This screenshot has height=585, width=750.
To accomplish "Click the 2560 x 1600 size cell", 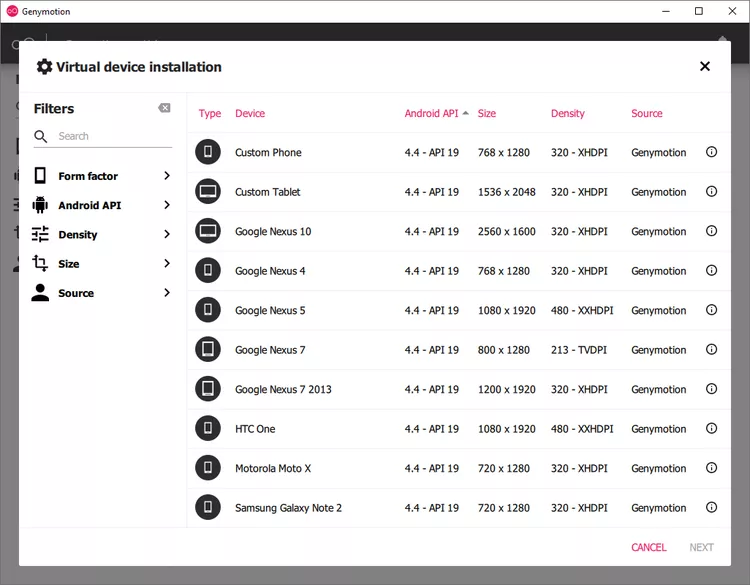I will coord(506,231).
